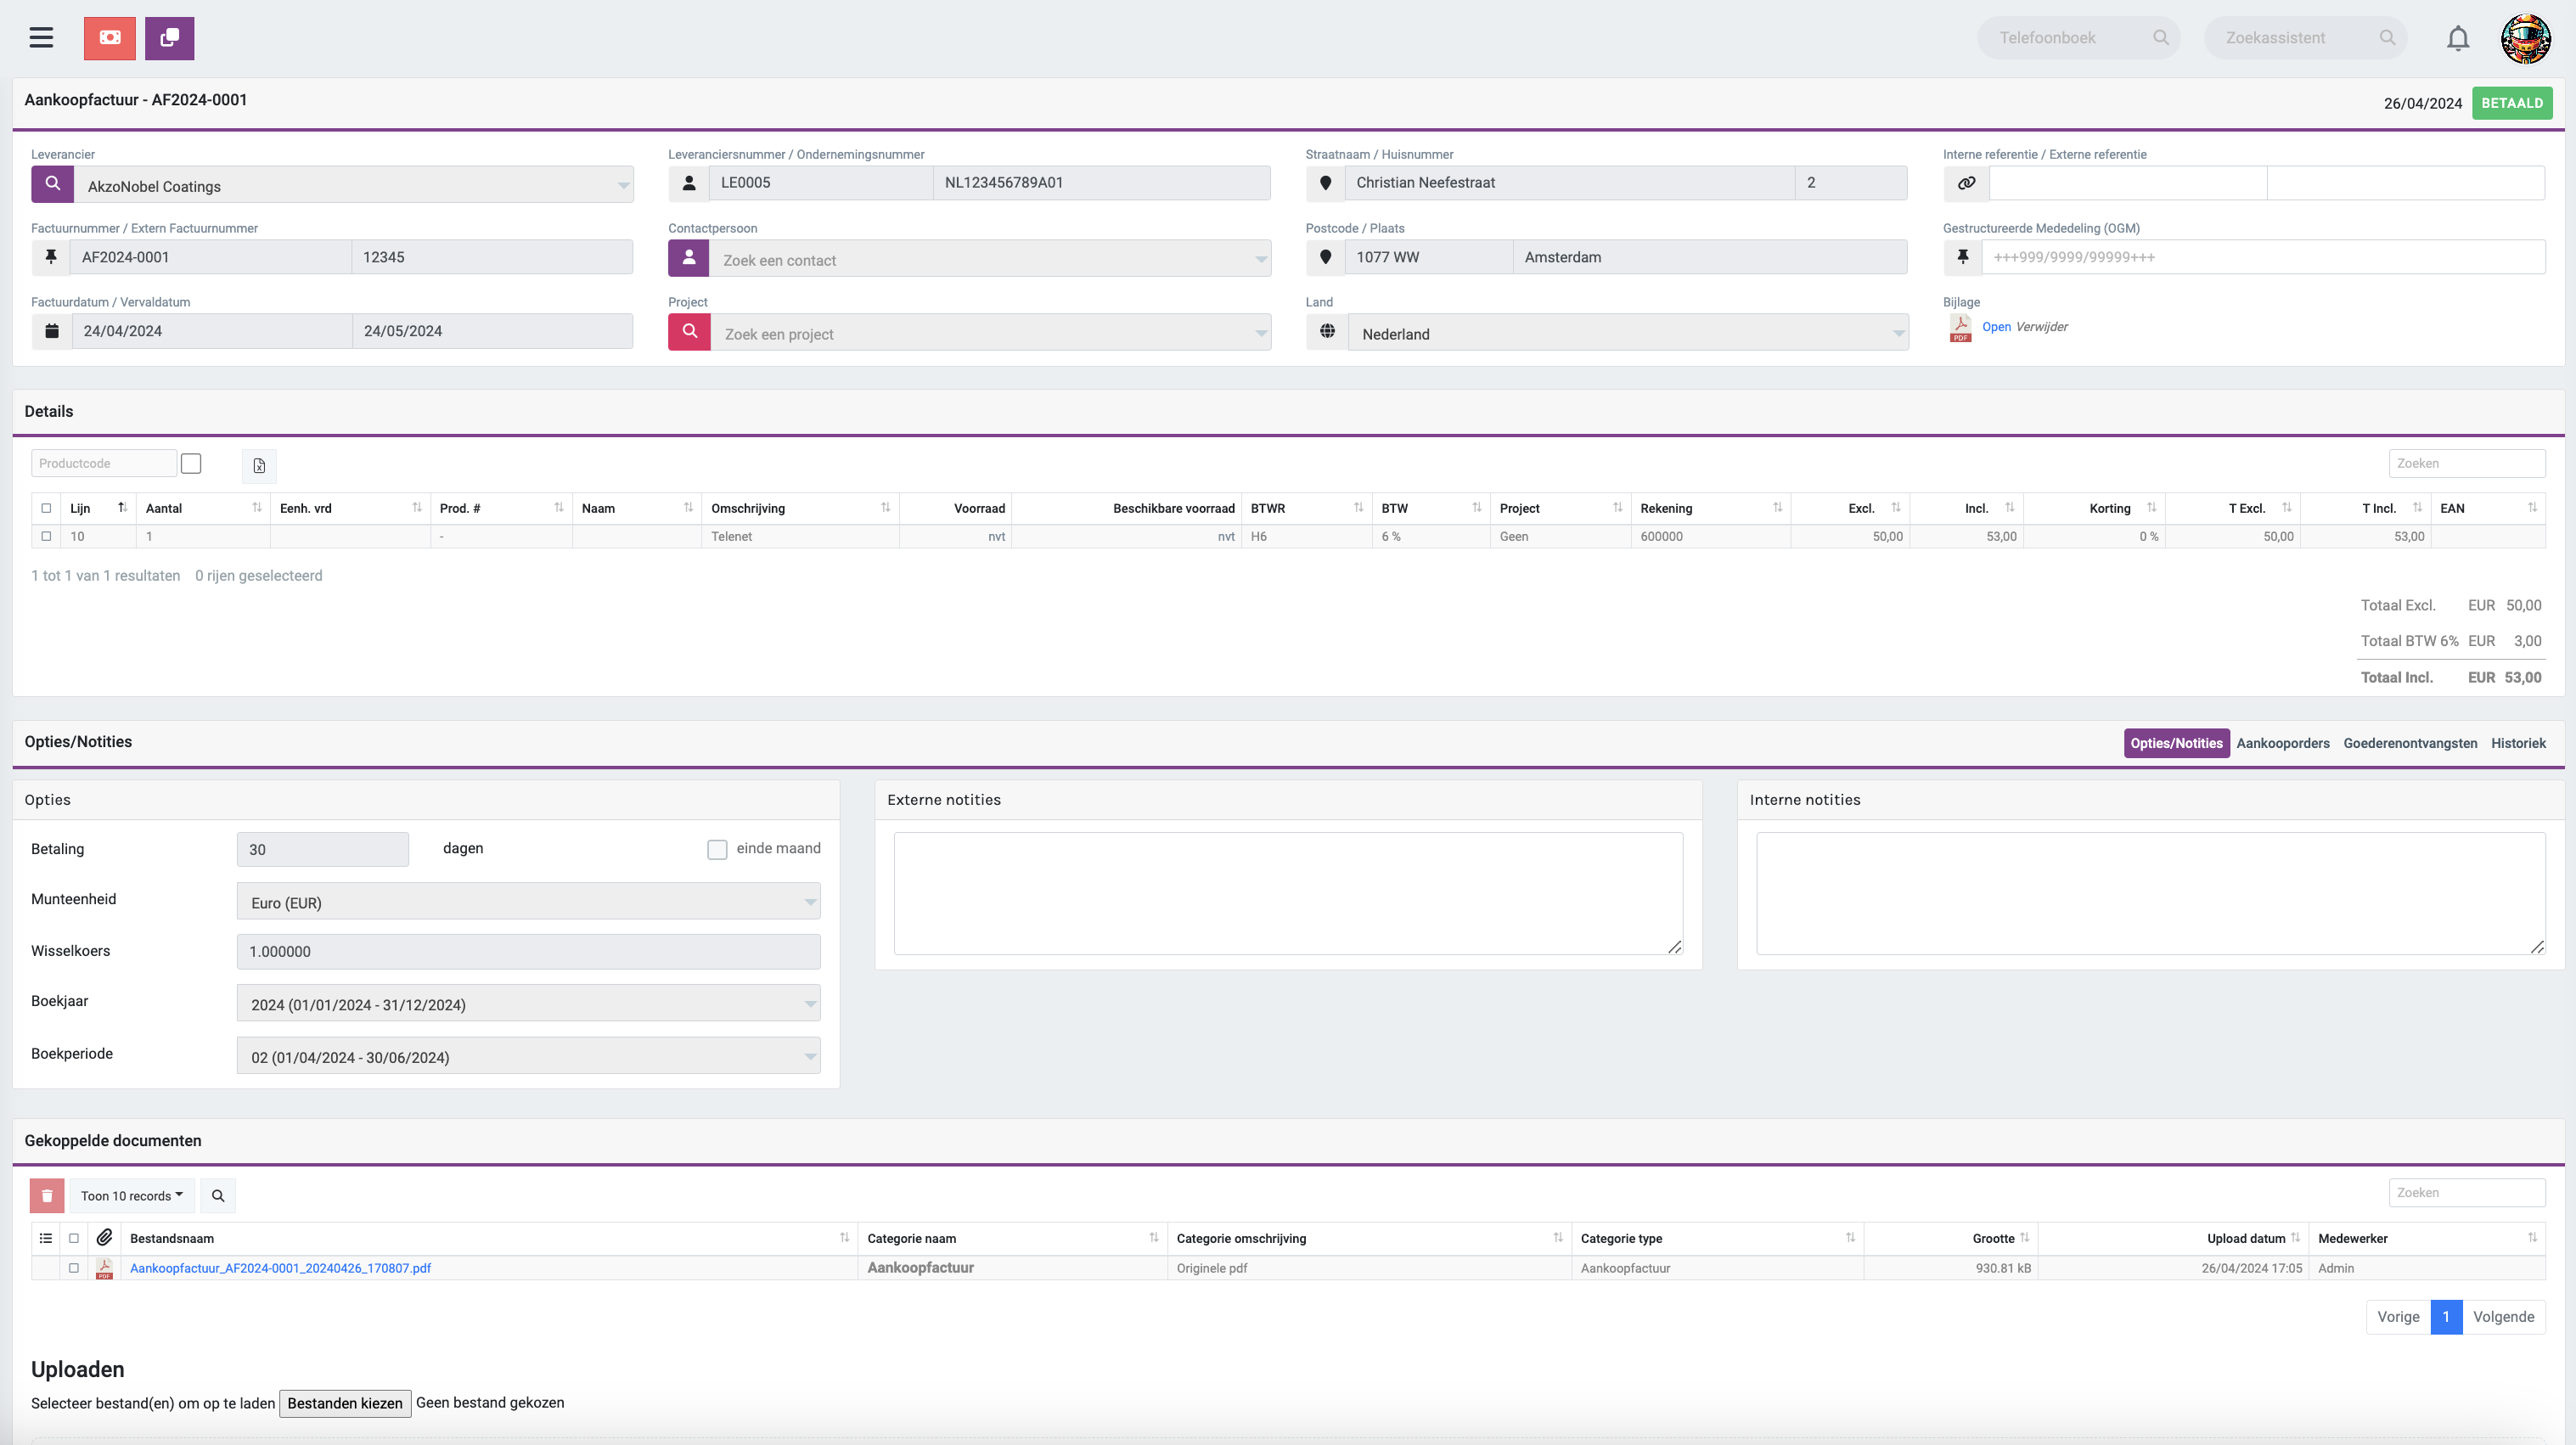The height and width of the screenshot is (1445, 2576).
Task: Click the Externe notities text area
Action: 1288,893
